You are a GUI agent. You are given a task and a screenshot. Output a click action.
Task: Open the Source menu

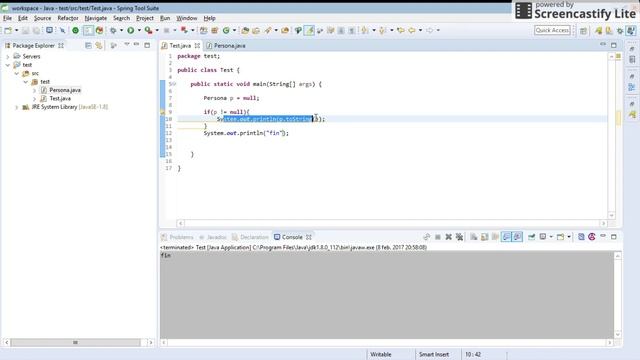tap(42, 18)
